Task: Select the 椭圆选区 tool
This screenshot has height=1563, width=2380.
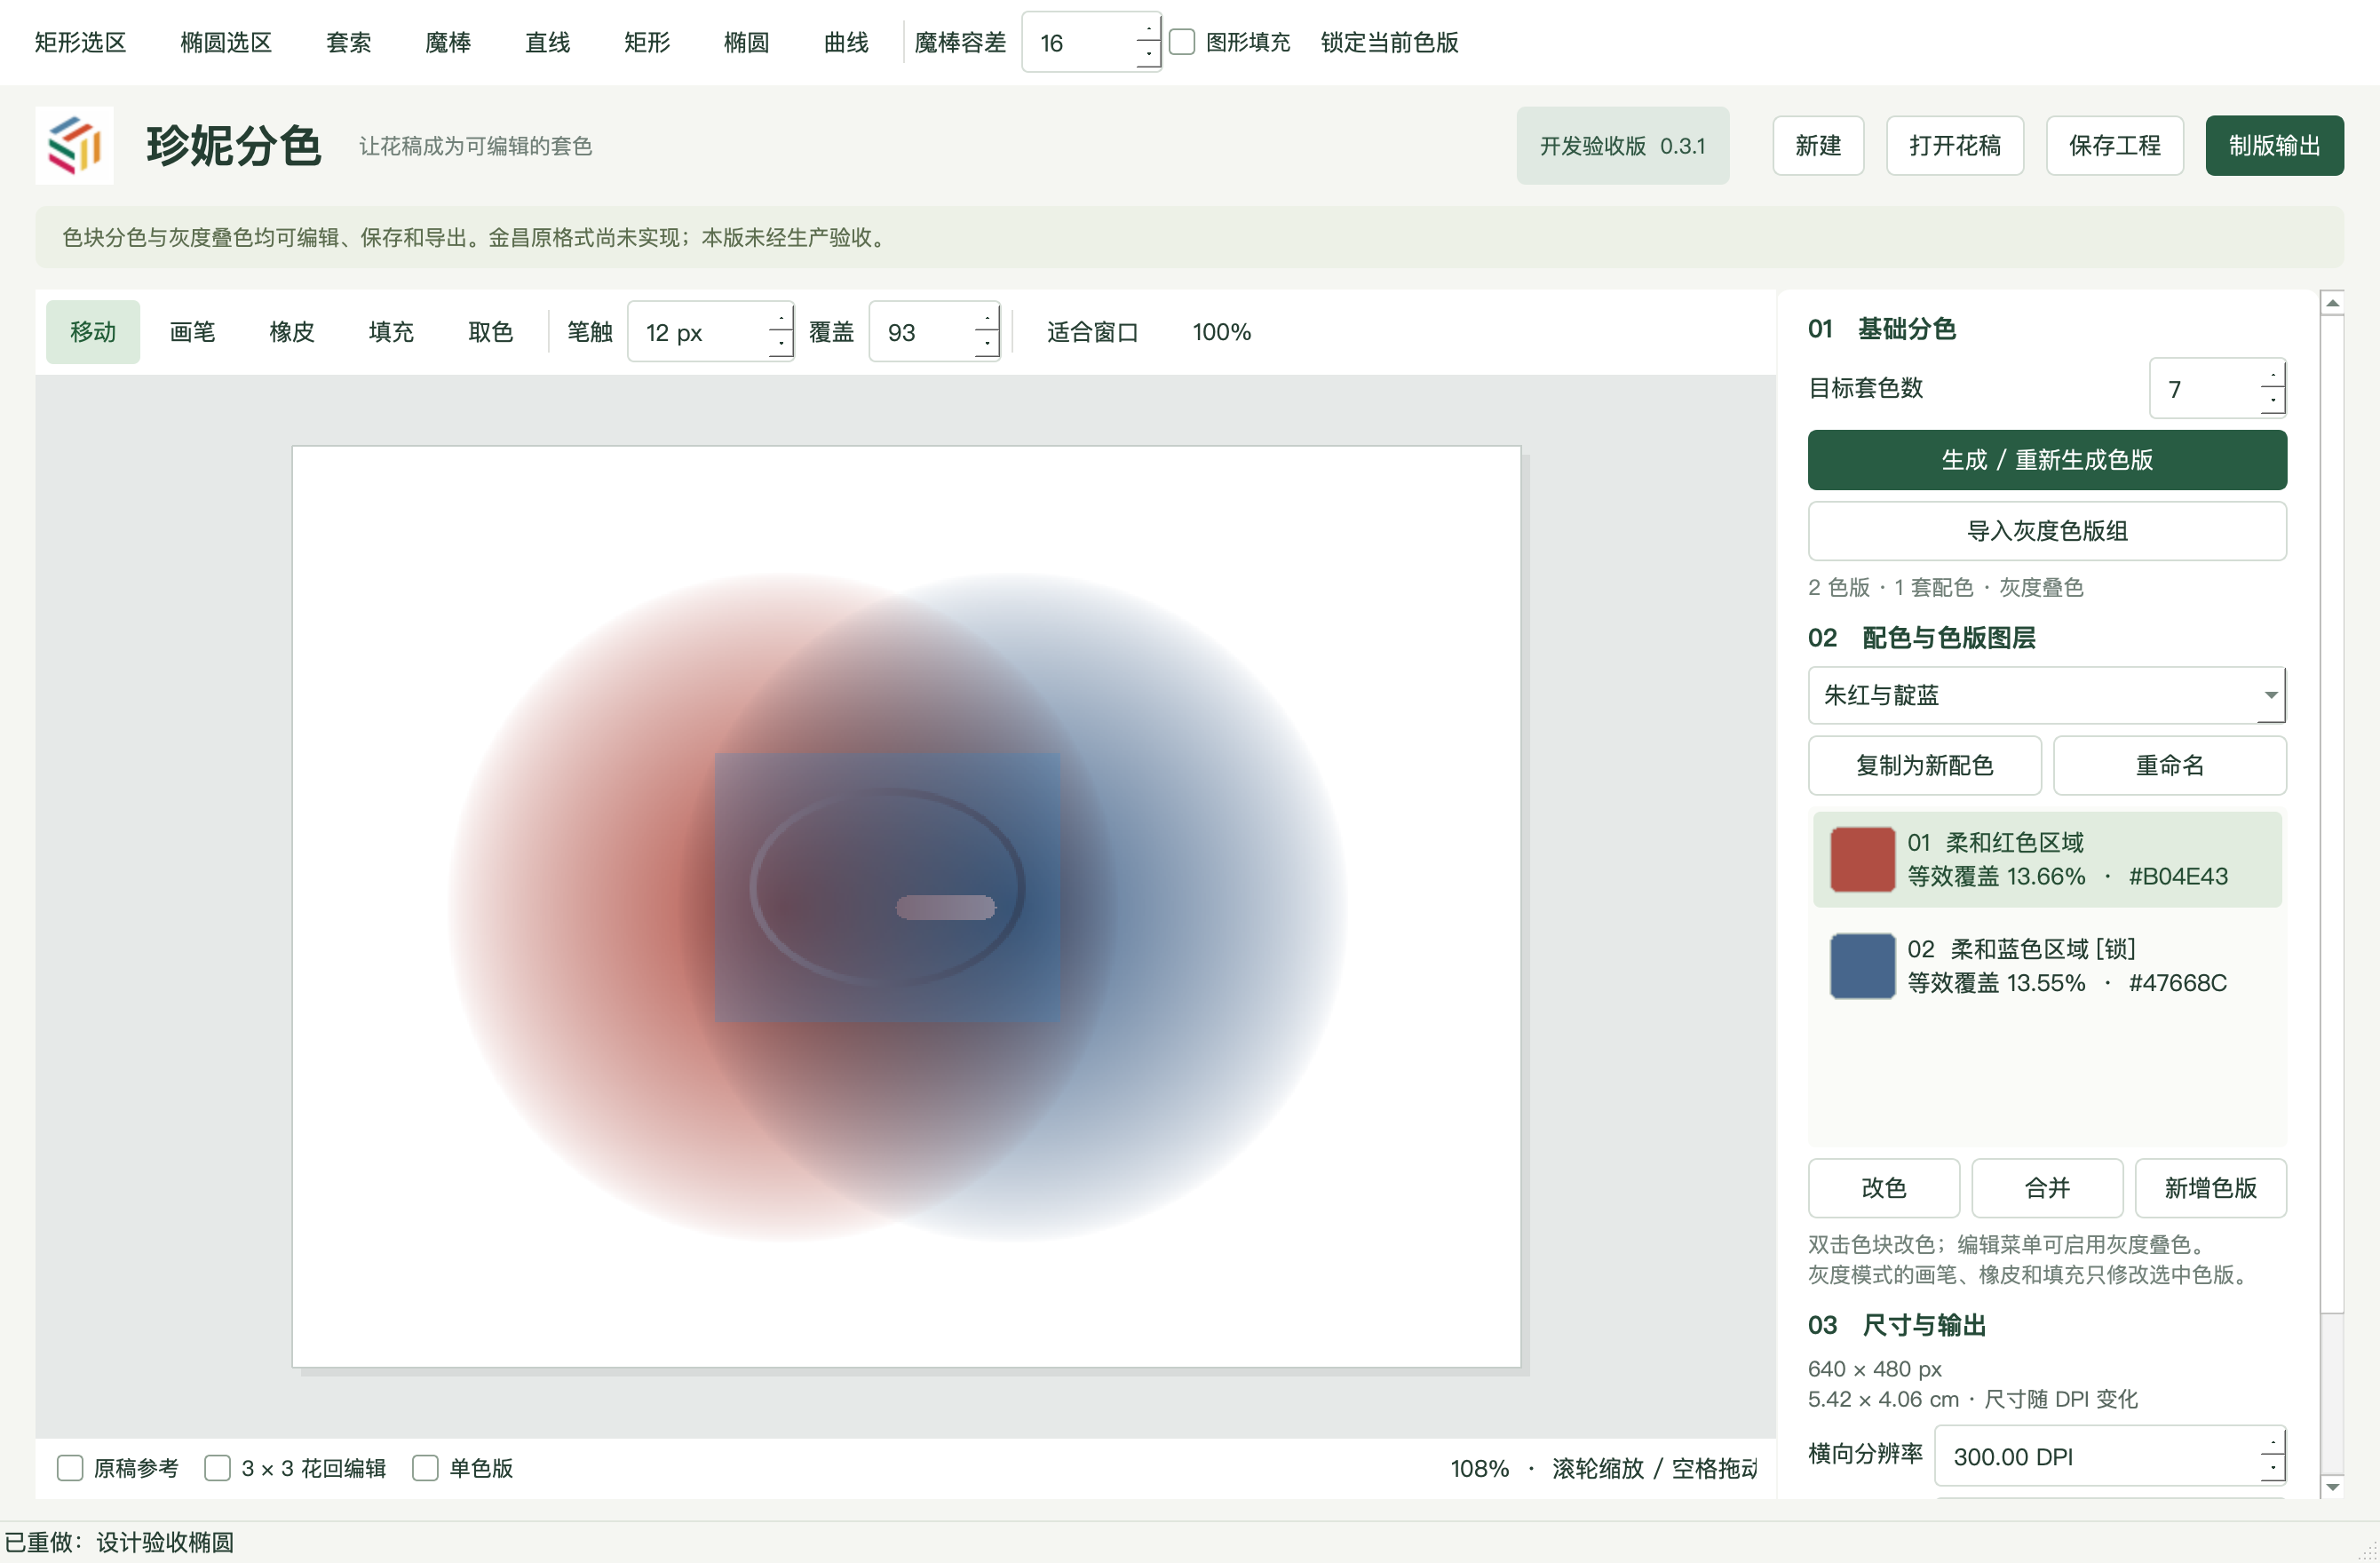Action: coord(226,42)
